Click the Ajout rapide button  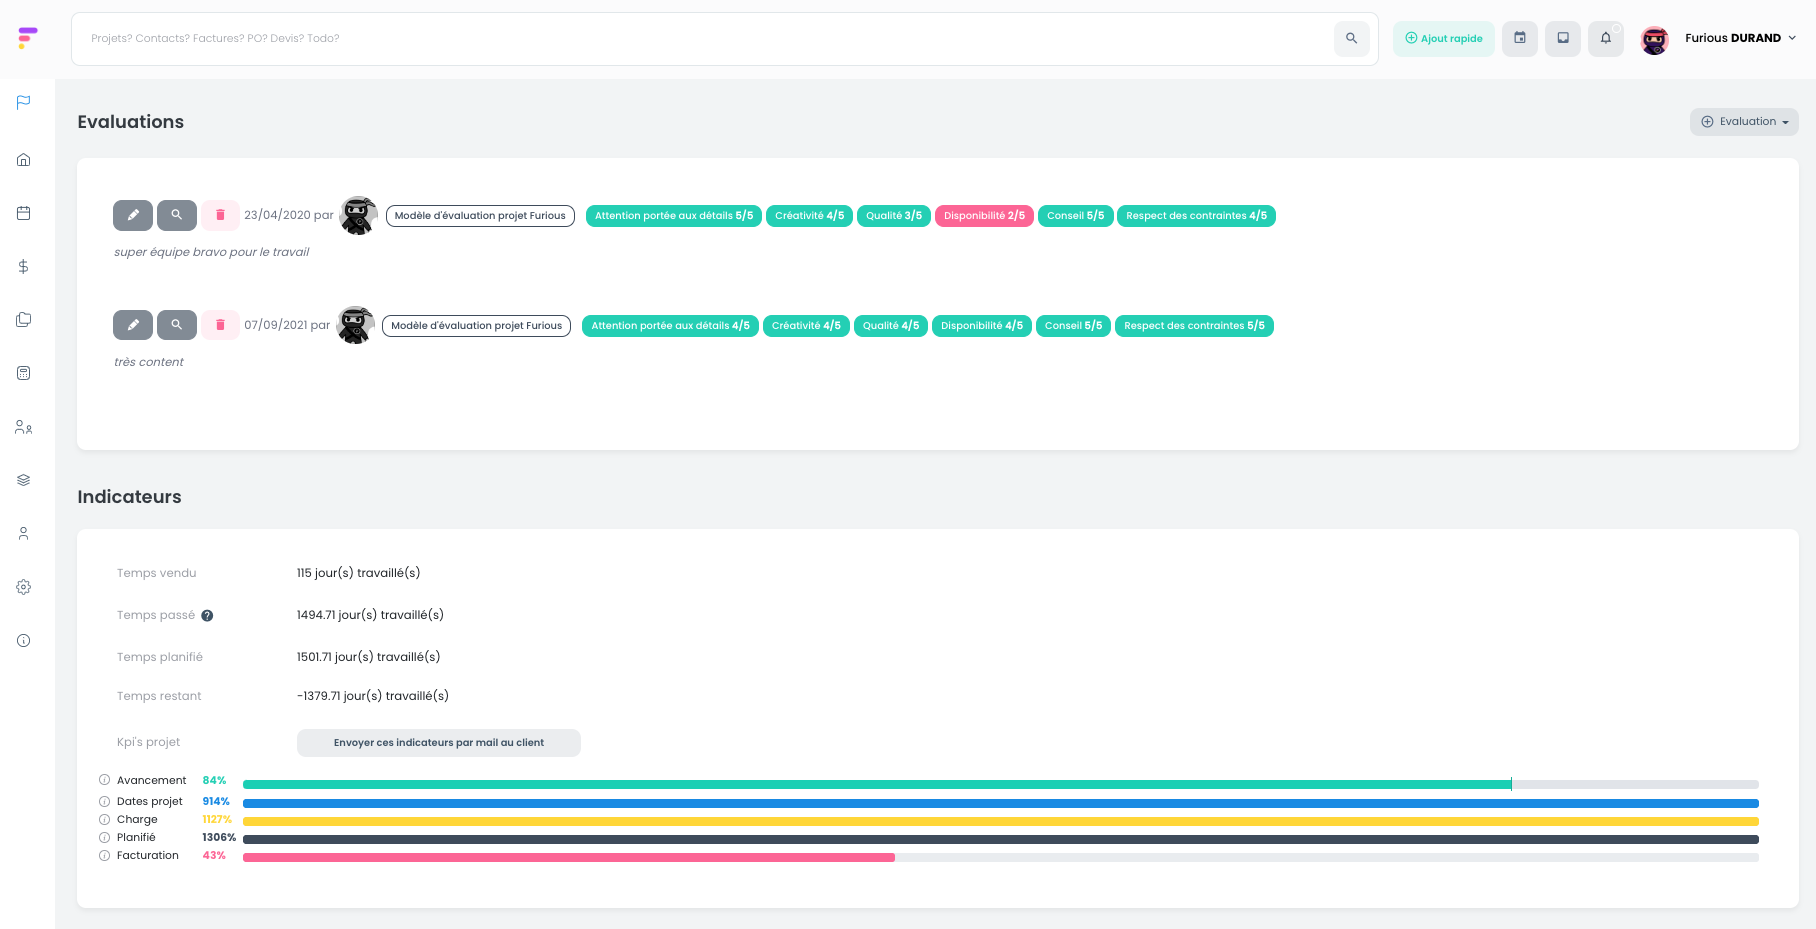[x=1444, y=38]
